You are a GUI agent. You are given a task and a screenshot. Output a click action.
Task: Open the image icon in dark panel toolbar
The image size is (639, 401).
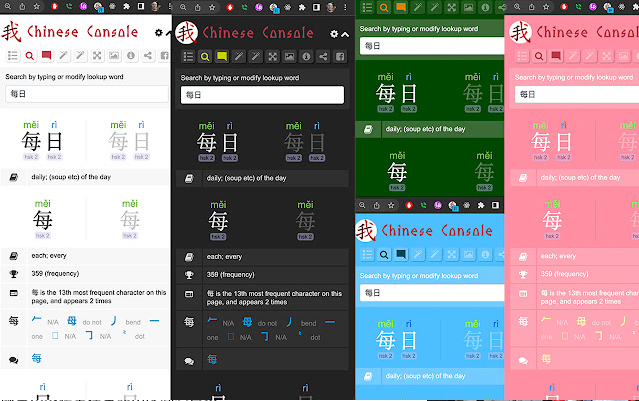pos(289,57)
